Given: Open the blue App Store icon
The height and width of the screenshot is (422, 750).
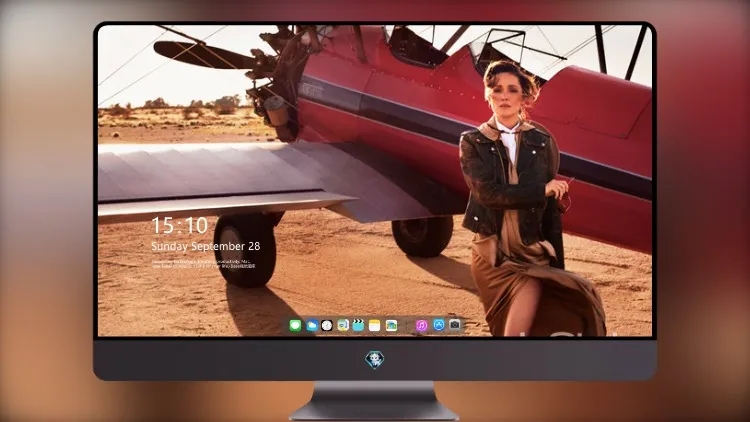Looking at the screenshot, I should click(439, 325).
